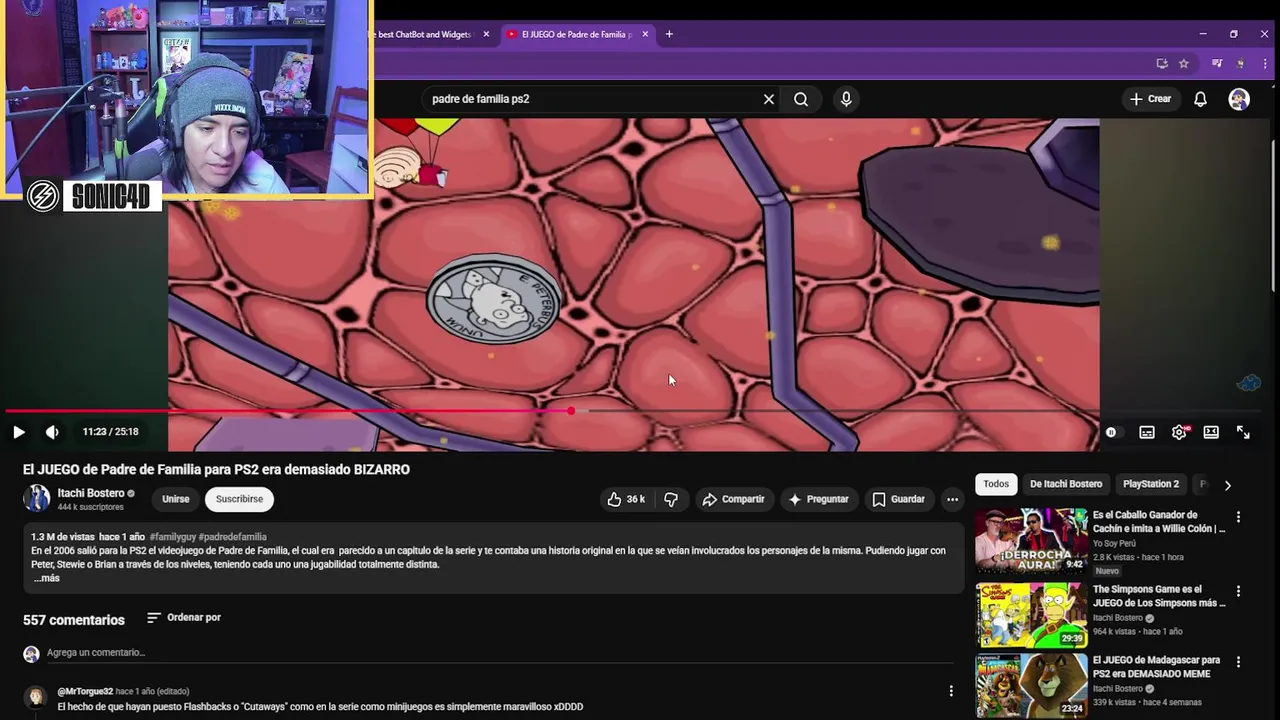This screenshot has height=720, width=1280.
Task: Click the Compartir button
Action: click(733, 499)
